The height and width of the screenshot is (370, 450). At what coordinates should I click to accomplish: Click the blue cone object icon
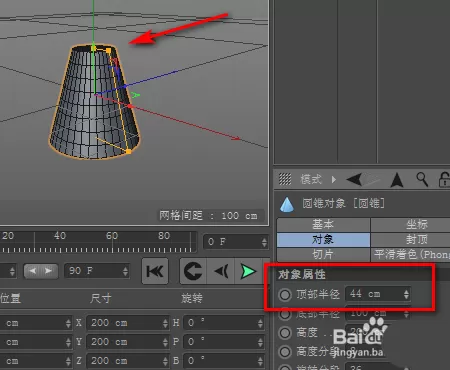tap(287, 204)
